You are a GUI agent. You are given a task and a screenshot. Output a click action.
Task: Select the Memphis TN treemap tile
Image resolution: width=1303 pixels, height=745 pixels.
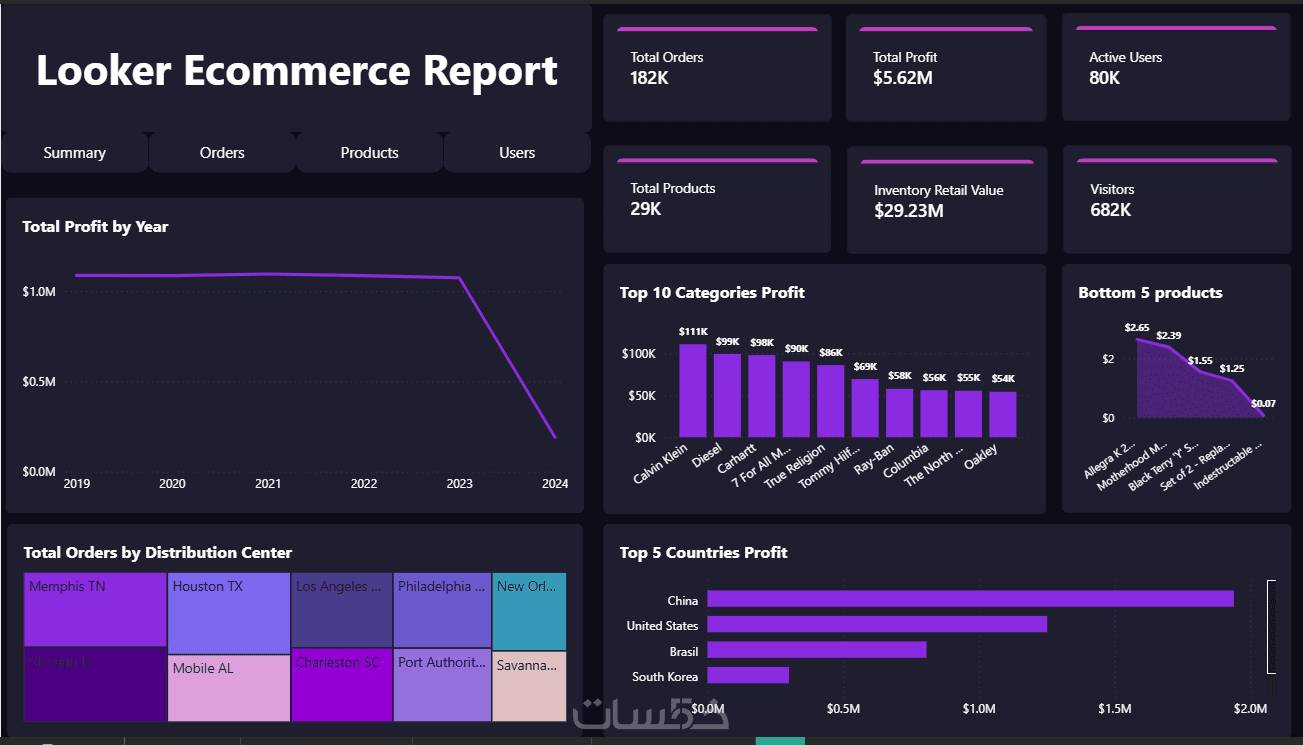tap(95, 610)
